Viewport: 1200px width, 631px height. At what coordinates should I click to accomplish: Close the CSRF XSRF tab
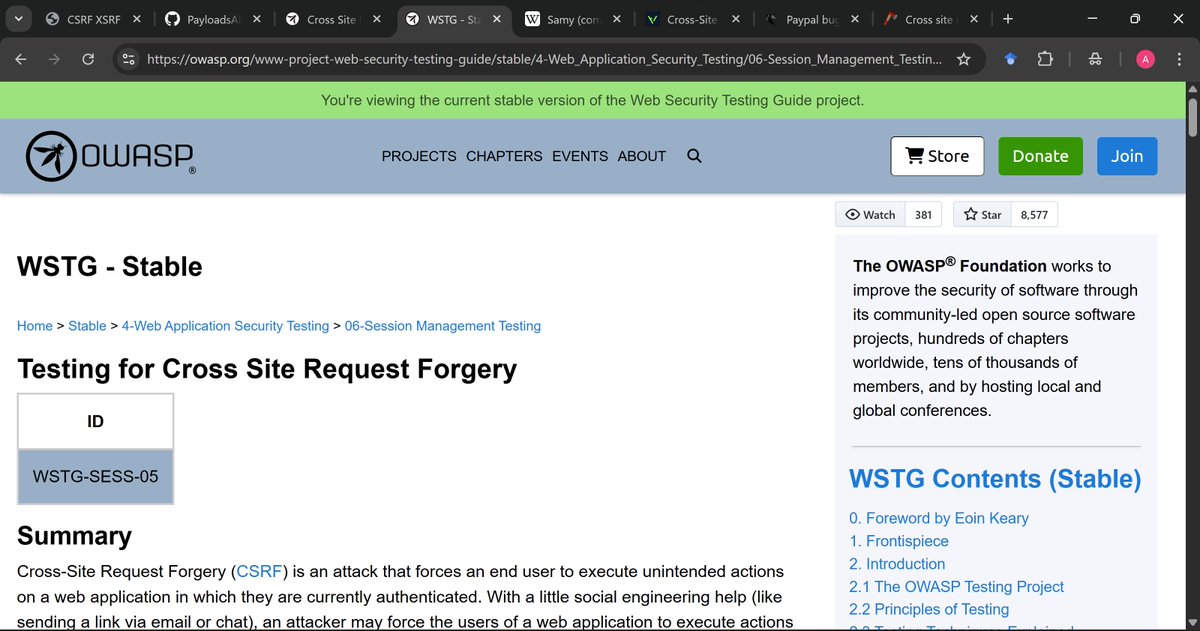(136, 19)
